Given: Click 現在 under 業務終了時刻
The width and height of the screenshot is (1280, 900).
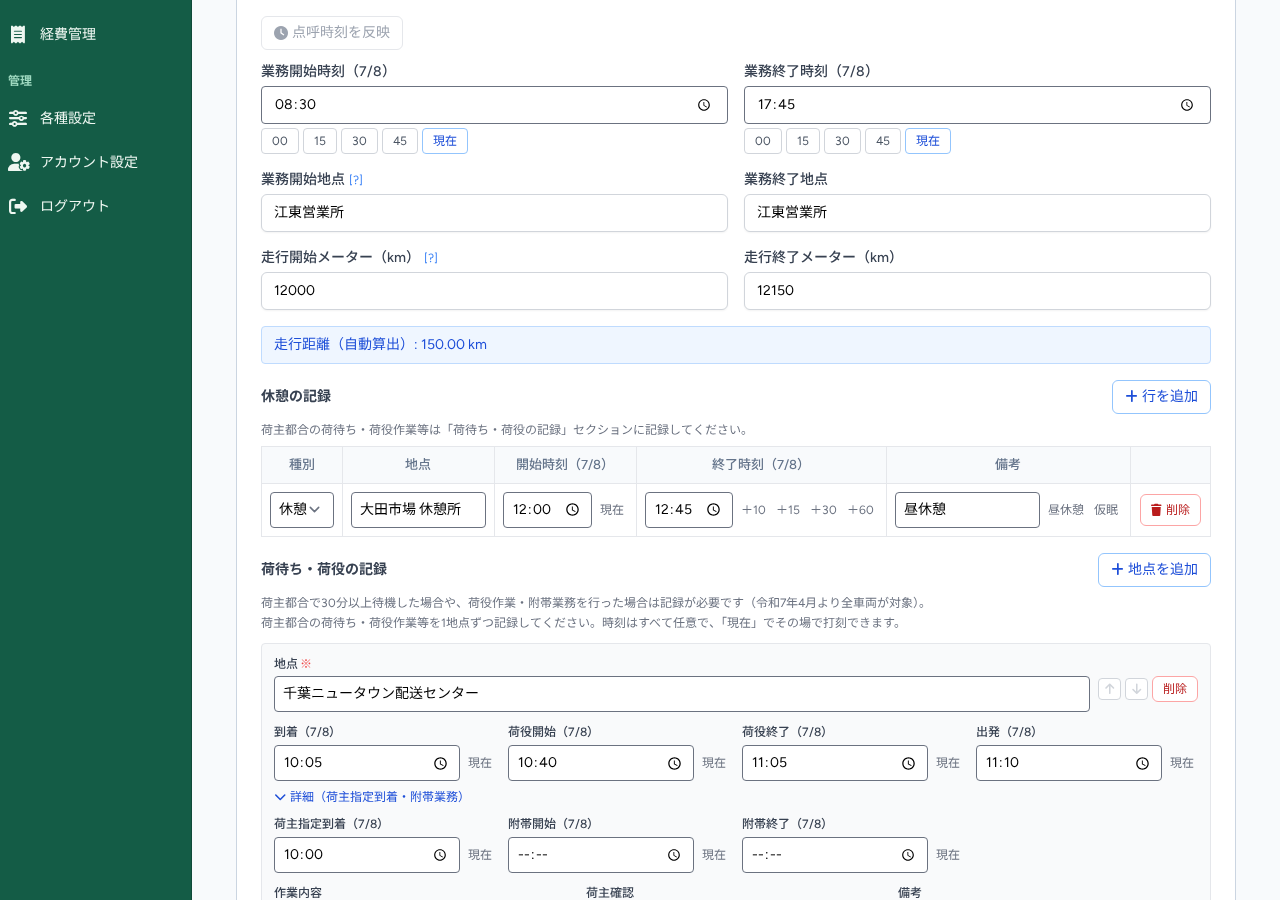Looking at the screenshot, I should 928,141.
